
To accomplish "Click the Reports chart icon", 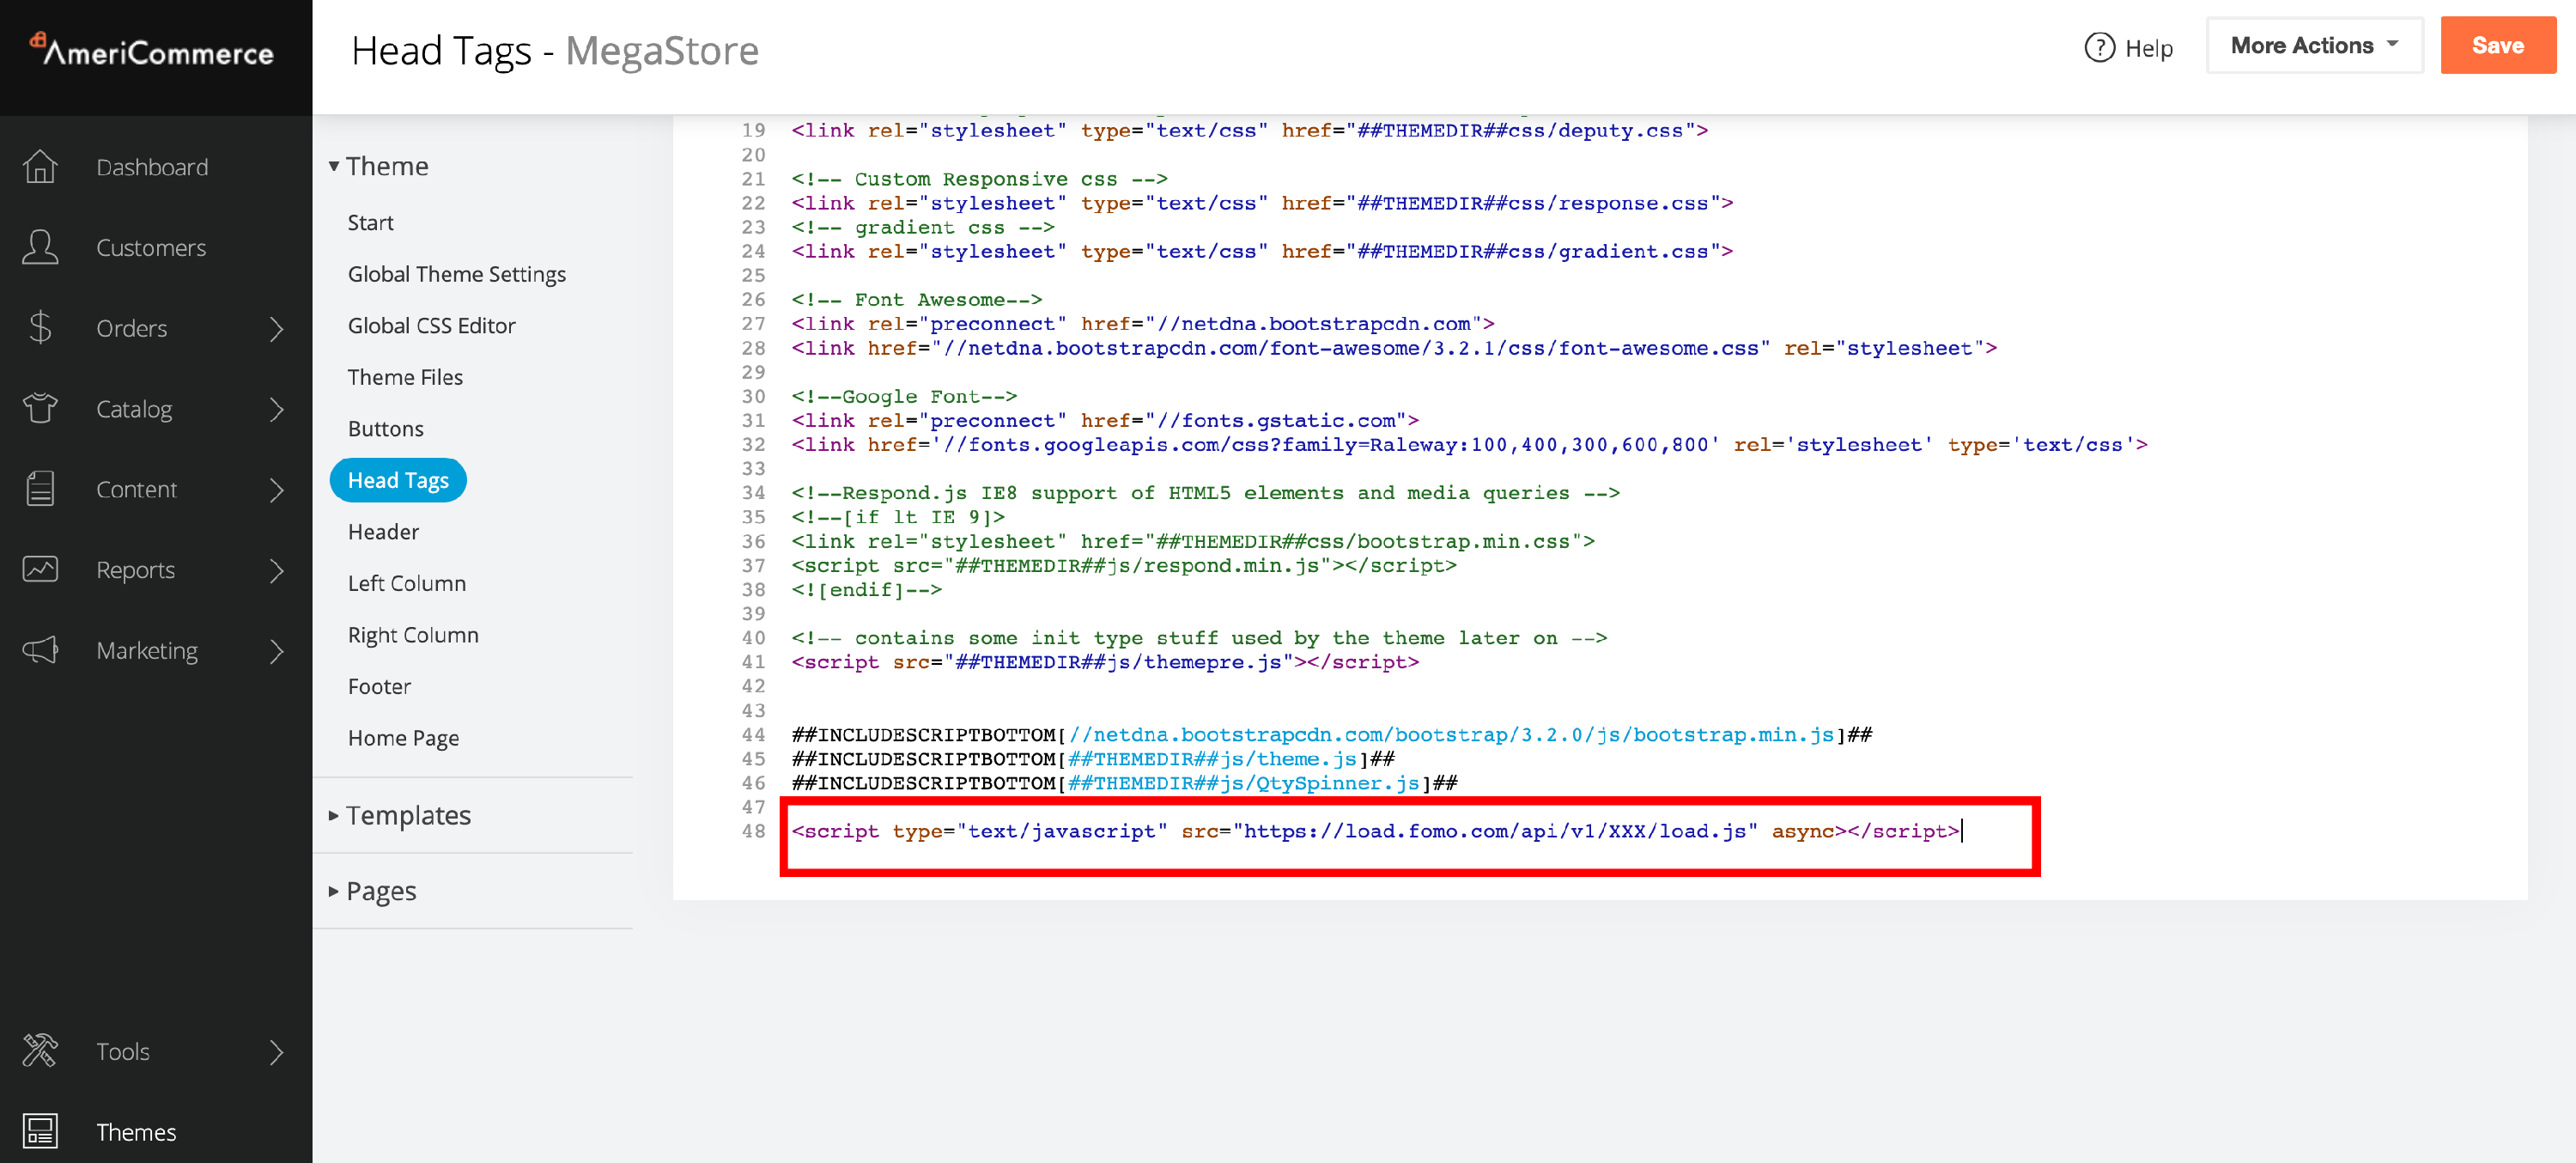I will click(40, 569).
